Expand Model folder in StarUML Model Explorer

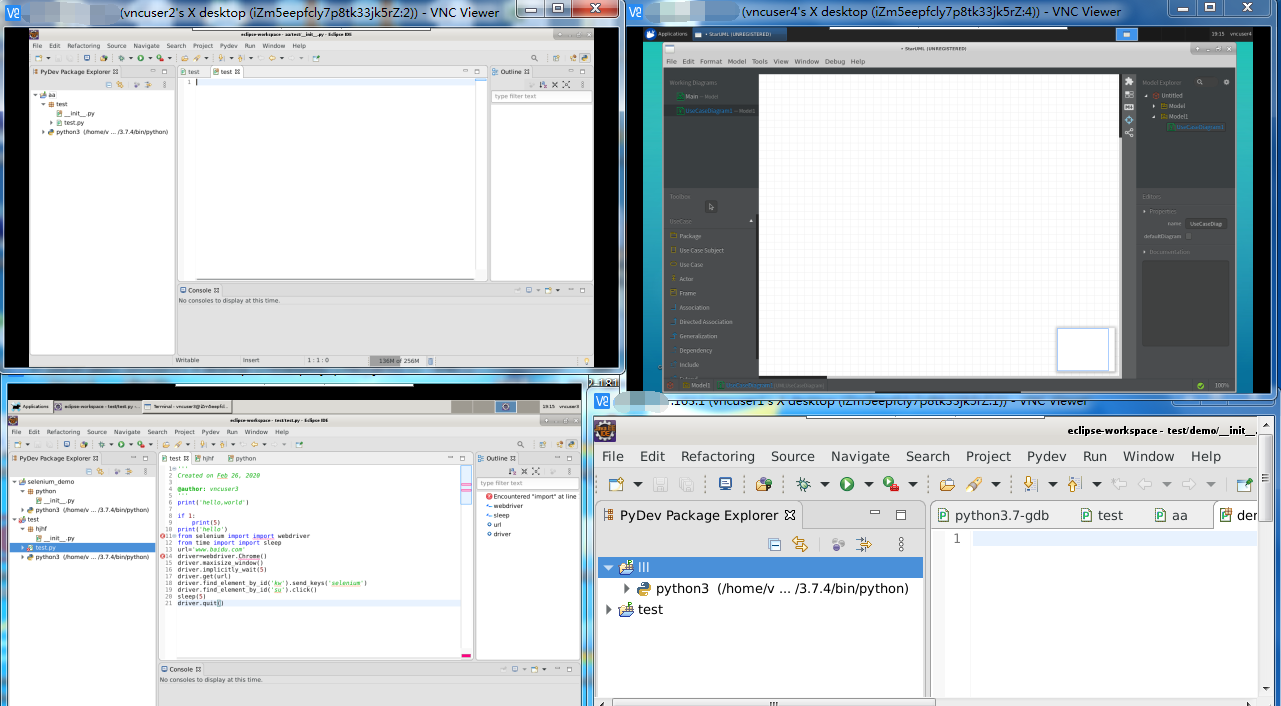click(x=1153, y=106)
